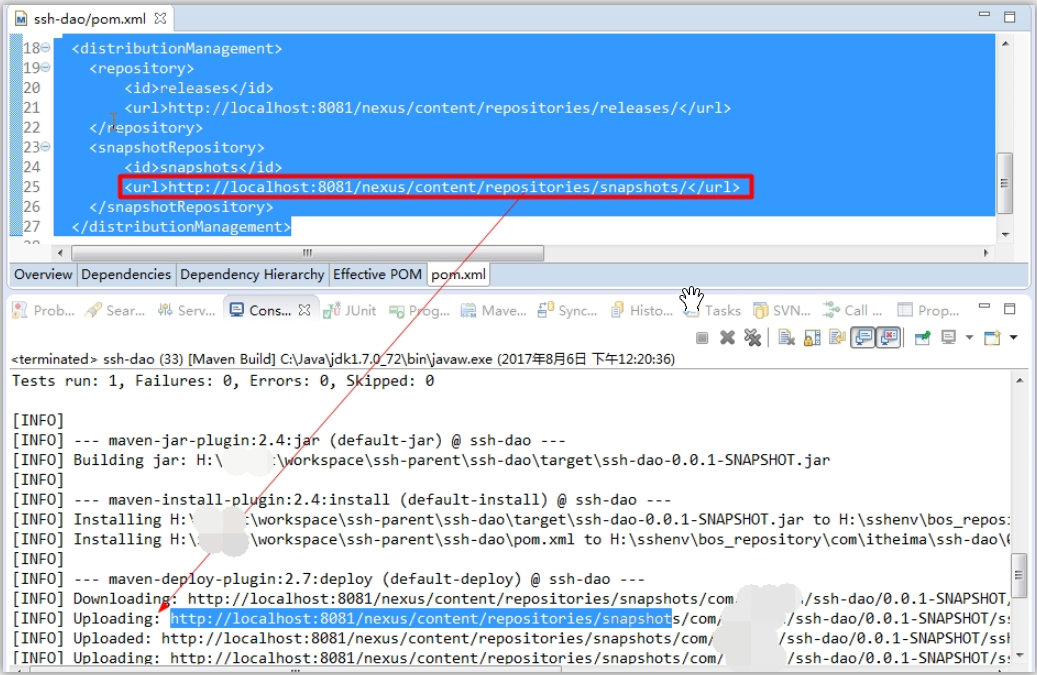1037x675 pixels.
Task: Open the Display Selected Console dropdown arrow
Action: click(x=970, y=338)
